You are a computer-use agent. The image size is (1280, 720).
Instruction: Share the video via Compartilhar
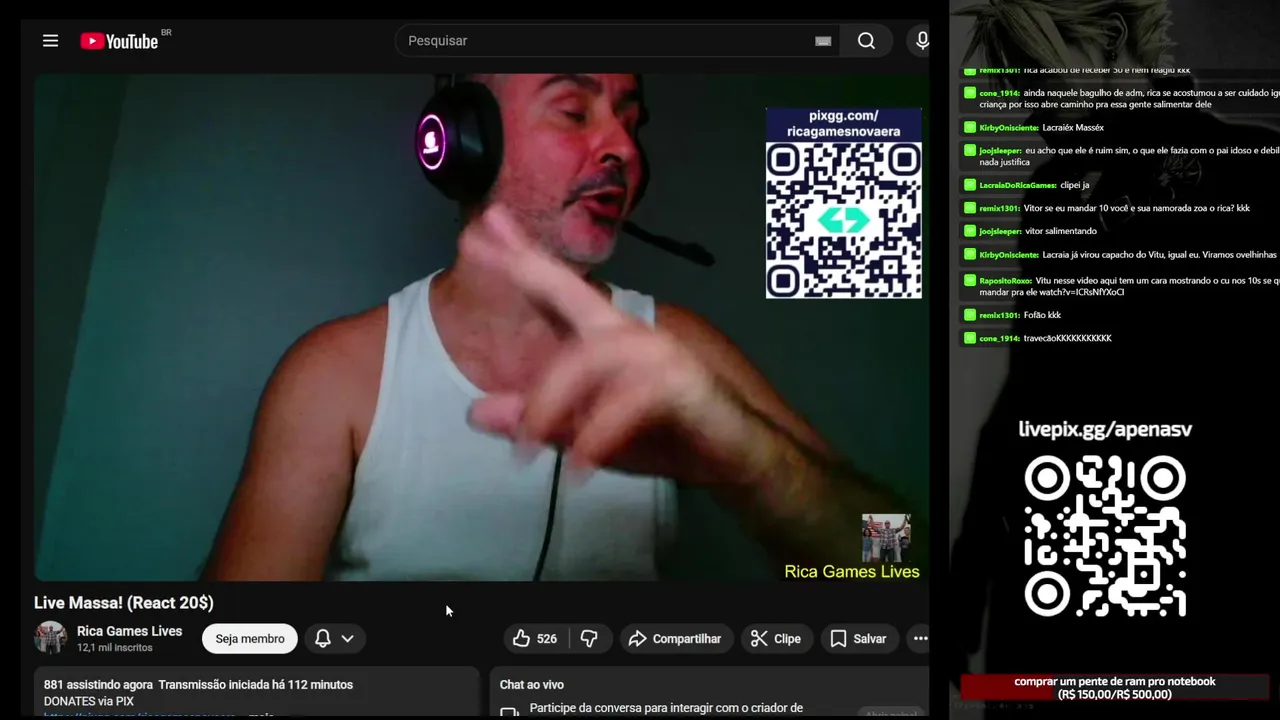pyautogui.click(x=675, y=639)
